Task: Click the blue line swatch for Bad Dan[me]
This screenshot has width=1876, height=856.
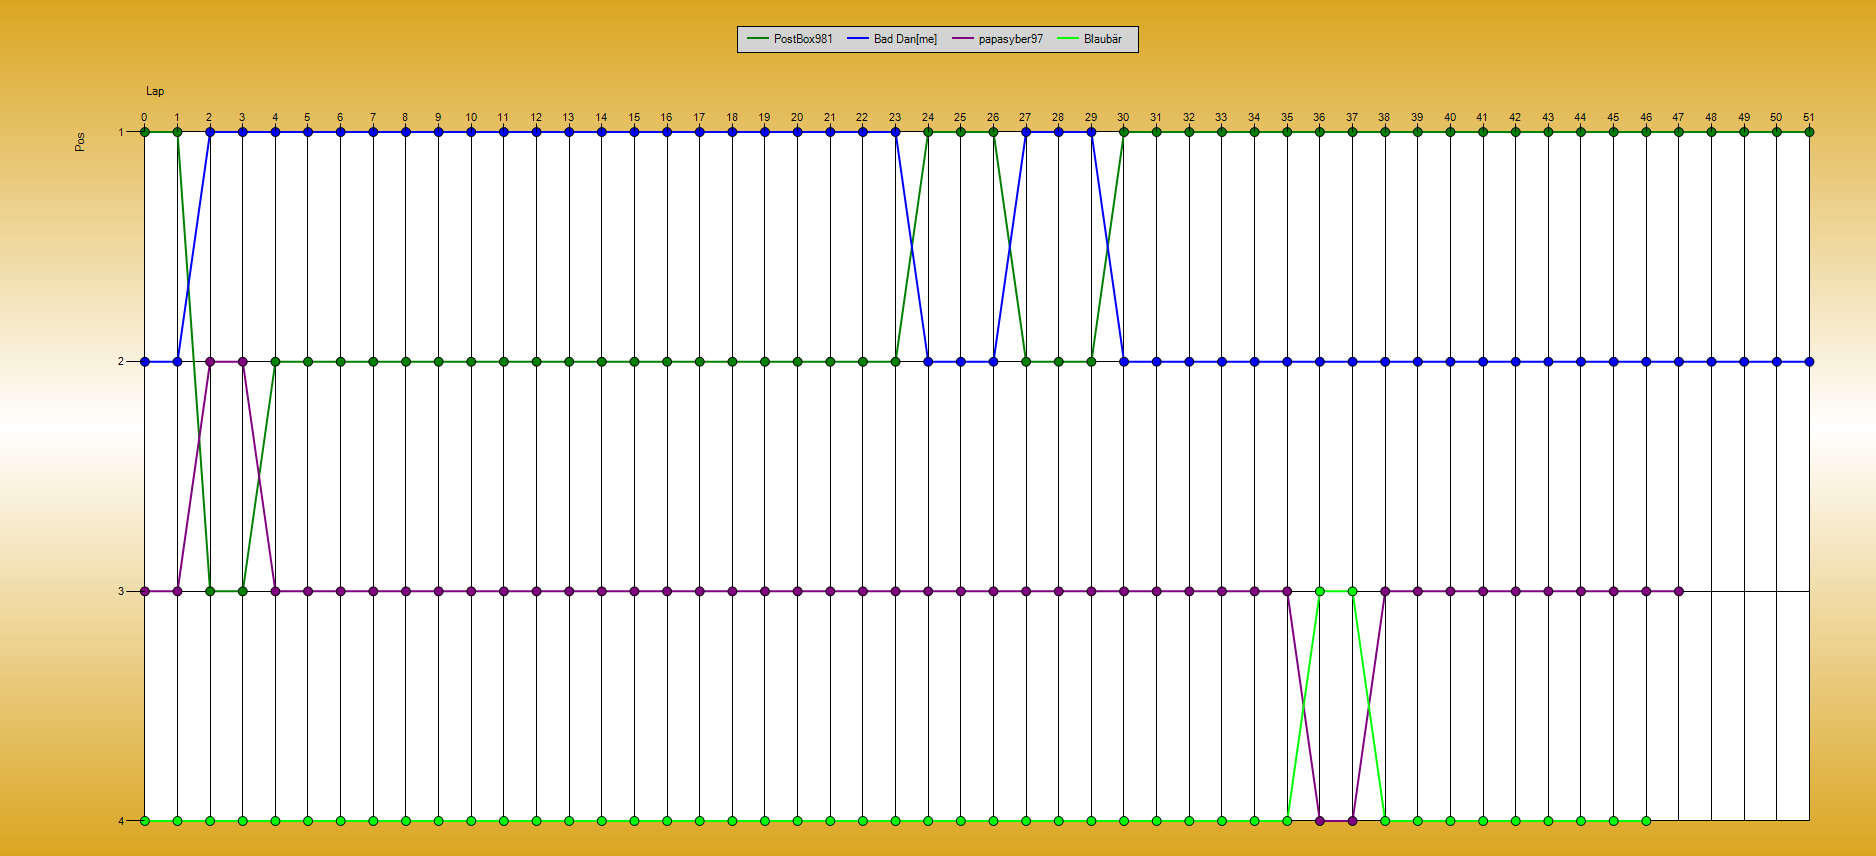Action: 858,39
